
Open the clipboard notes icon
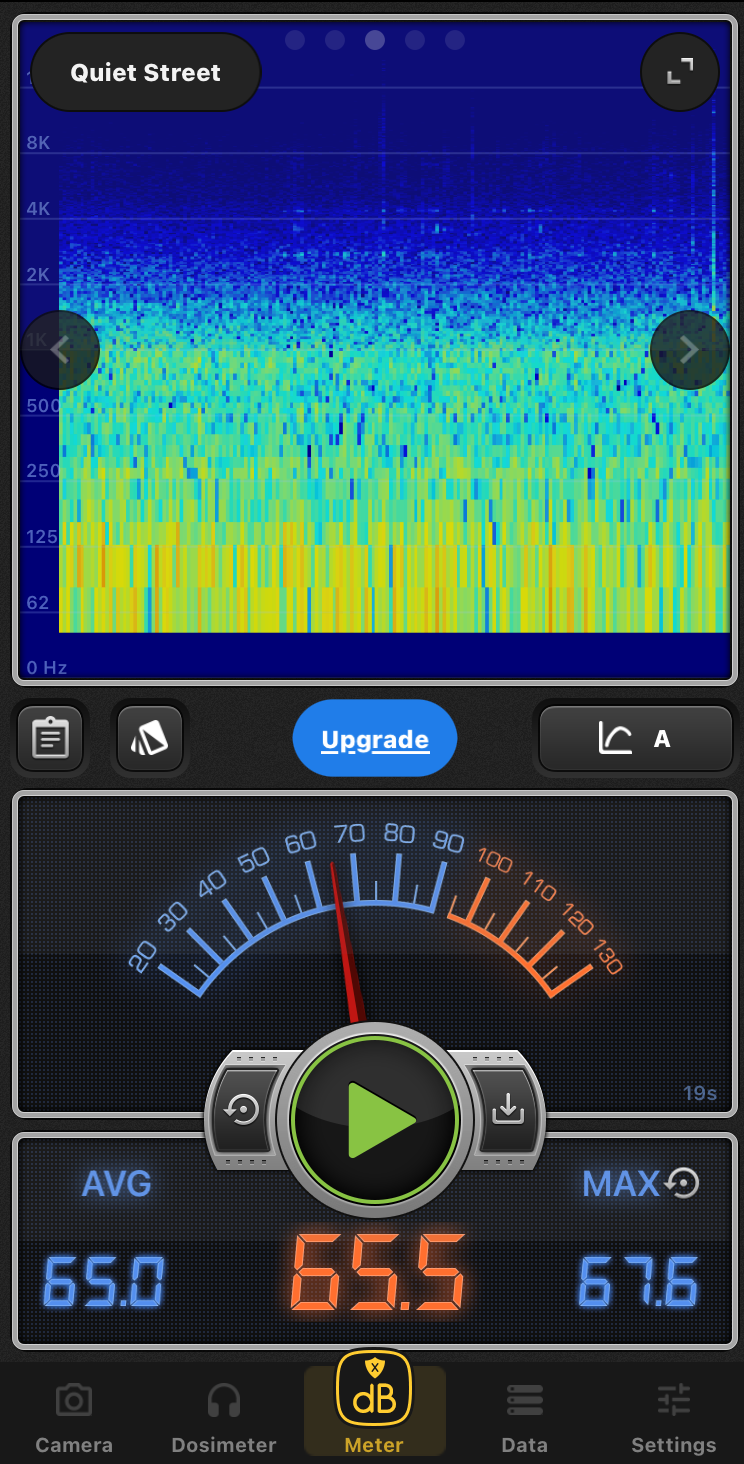pyautogui.click(x=50, y=740)
